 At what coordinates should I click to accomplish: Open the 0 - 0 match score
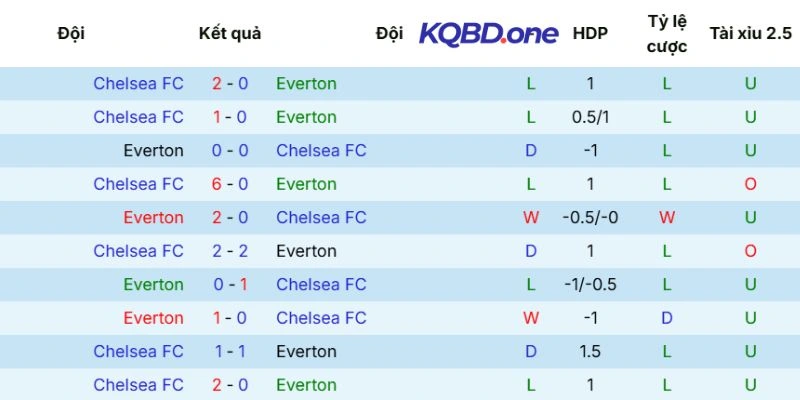click(x=230, y=151)
